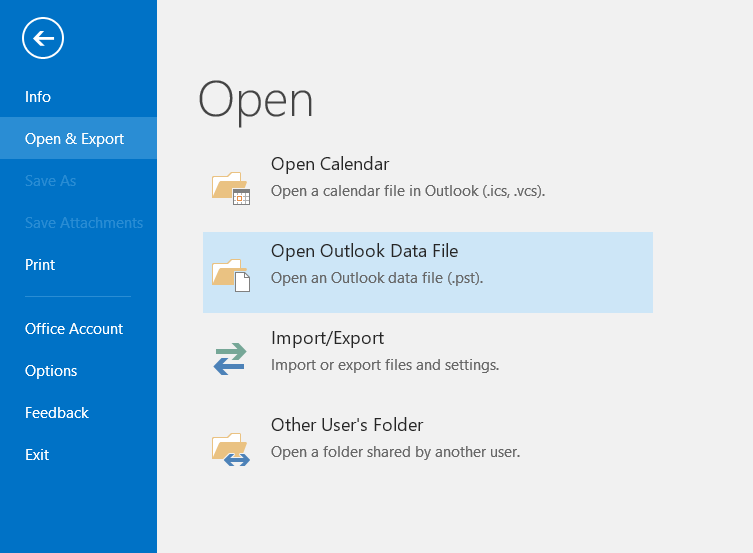Open Outlook Options
753x553 pixels.
pyautogui.click(x=51, y=371)
